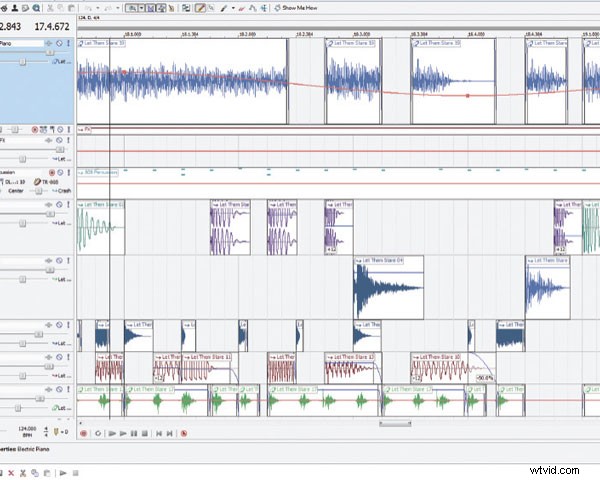The image size is (600, 480).
Task: Click the Copy icon in top toolbar
Action: click(x=61, y=8)
